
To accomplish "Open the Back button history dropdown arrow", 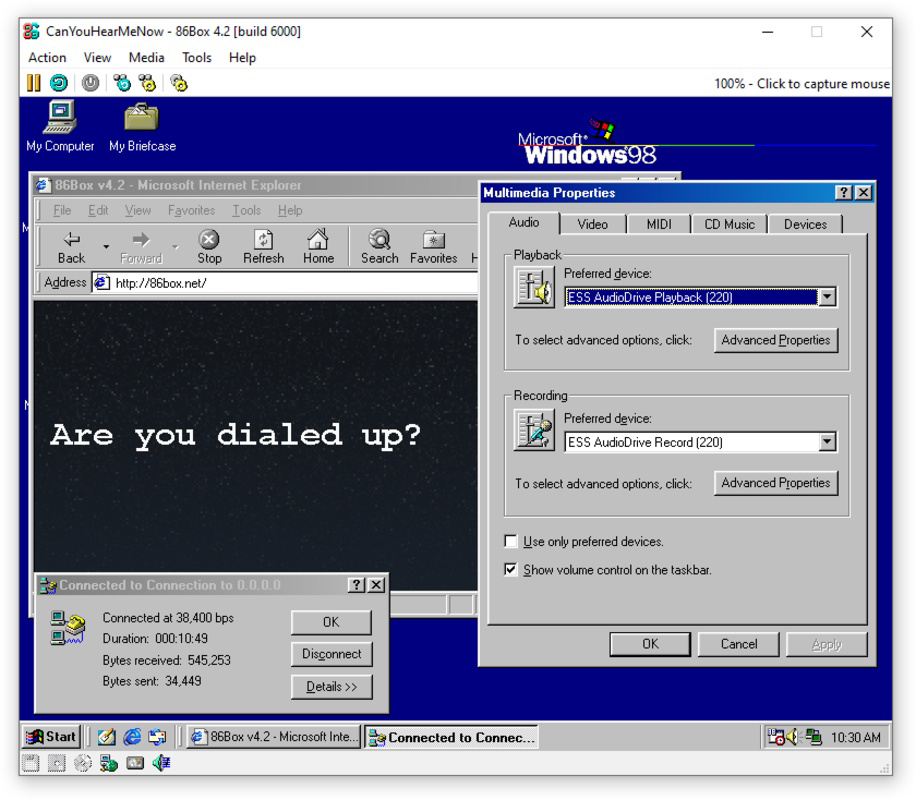I will click(x=106, y=247).
